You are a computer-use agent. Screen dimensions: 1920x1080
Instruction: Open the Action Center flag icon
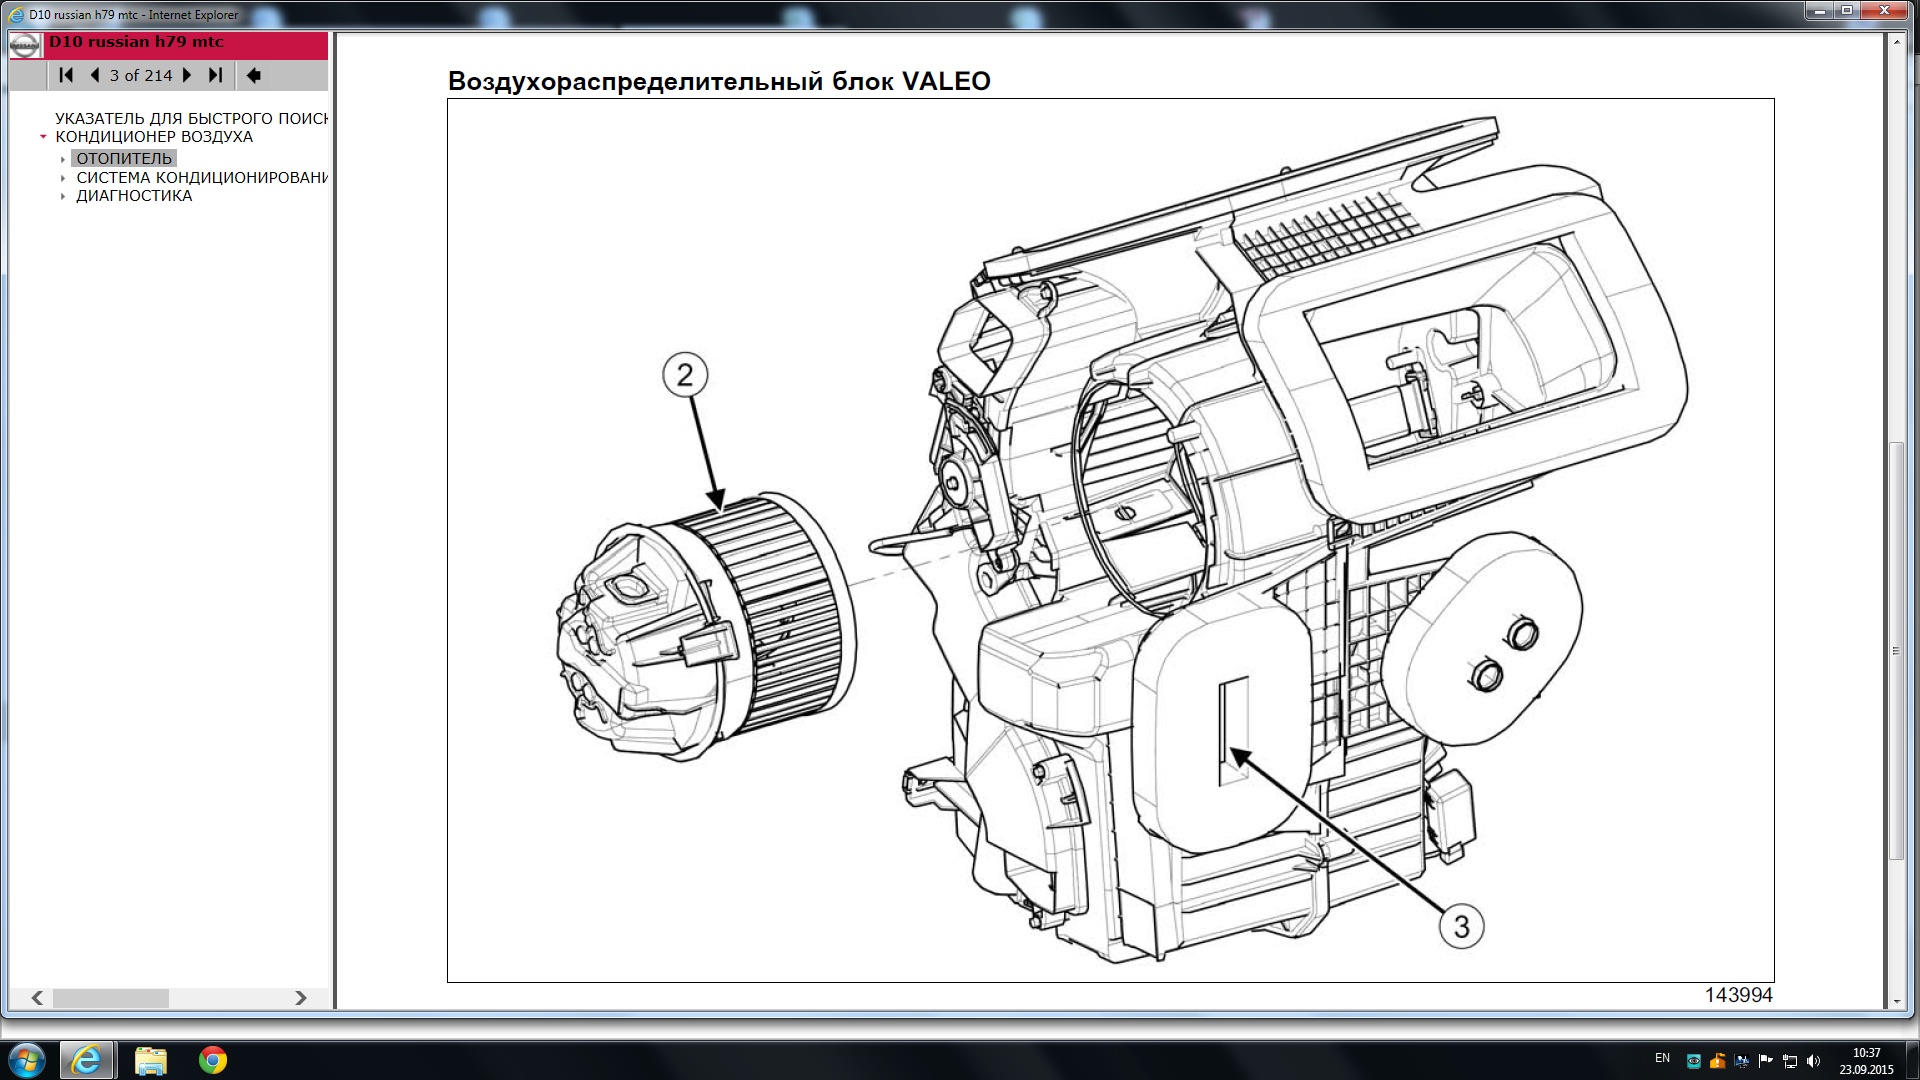[1766, 1061]
